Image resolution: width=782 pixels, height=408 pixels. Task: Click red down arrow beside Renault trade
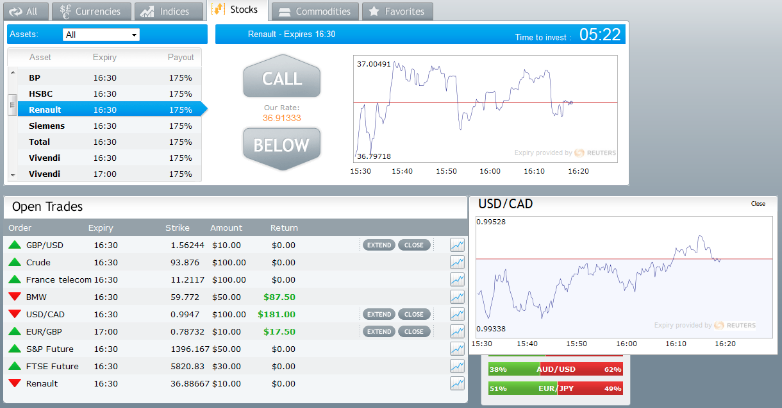click(15, 383)
